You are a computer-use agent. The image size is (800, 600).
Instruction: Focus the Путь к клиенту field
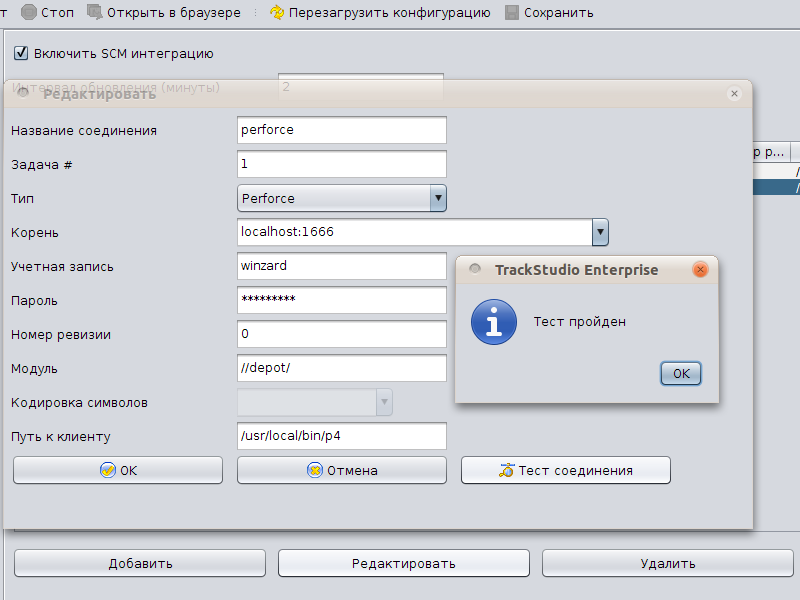342,436
